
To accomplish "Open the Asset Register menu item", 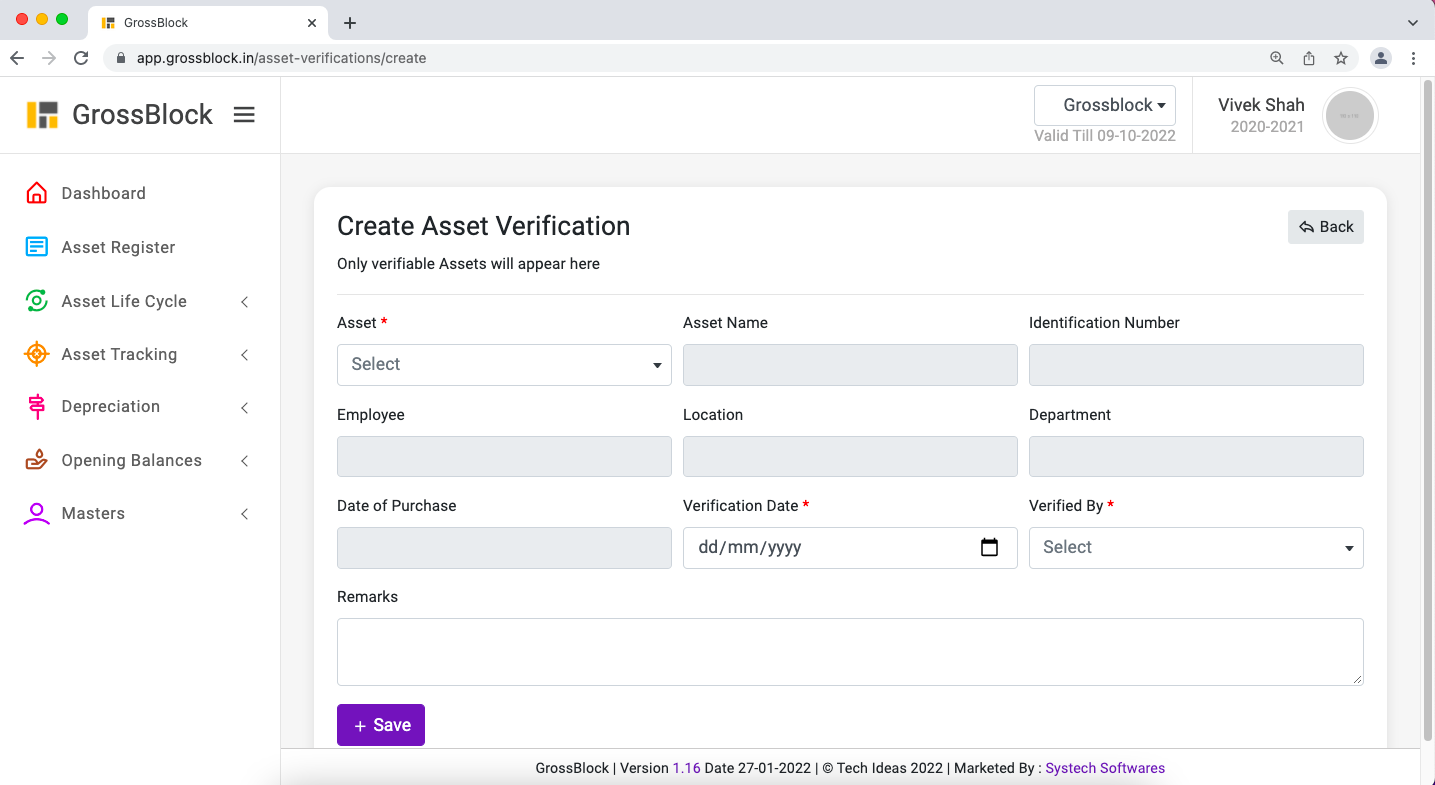I will tap(118, 247).
